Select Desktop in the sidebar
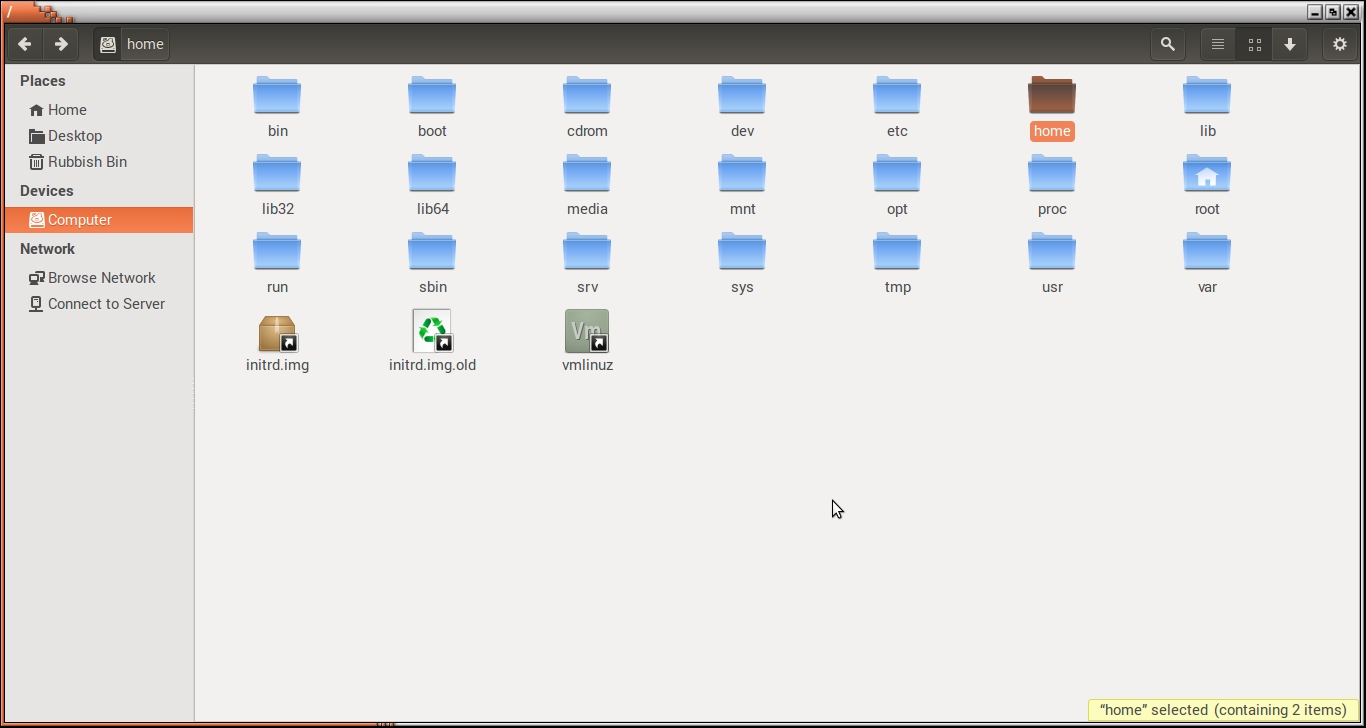Image resolution: width=1366 pixels, height=728 pixels. coord(75,136)
